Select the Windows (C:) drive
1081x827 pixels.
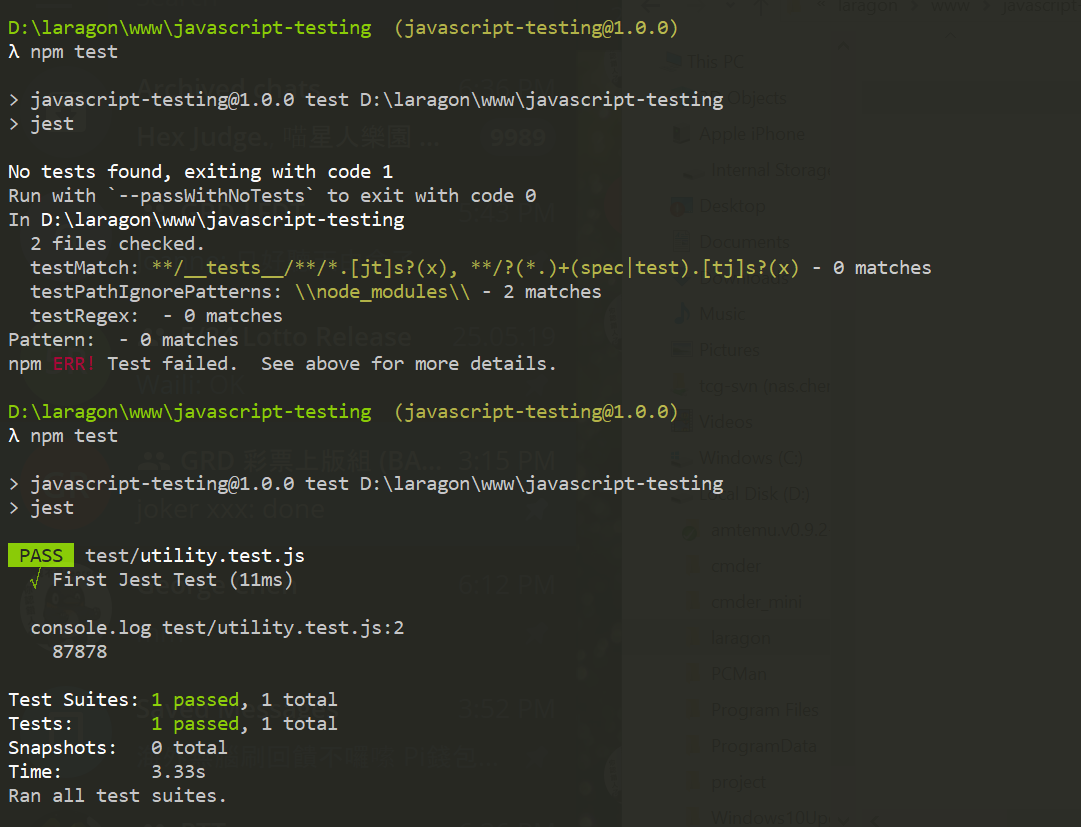click(750, 458)
